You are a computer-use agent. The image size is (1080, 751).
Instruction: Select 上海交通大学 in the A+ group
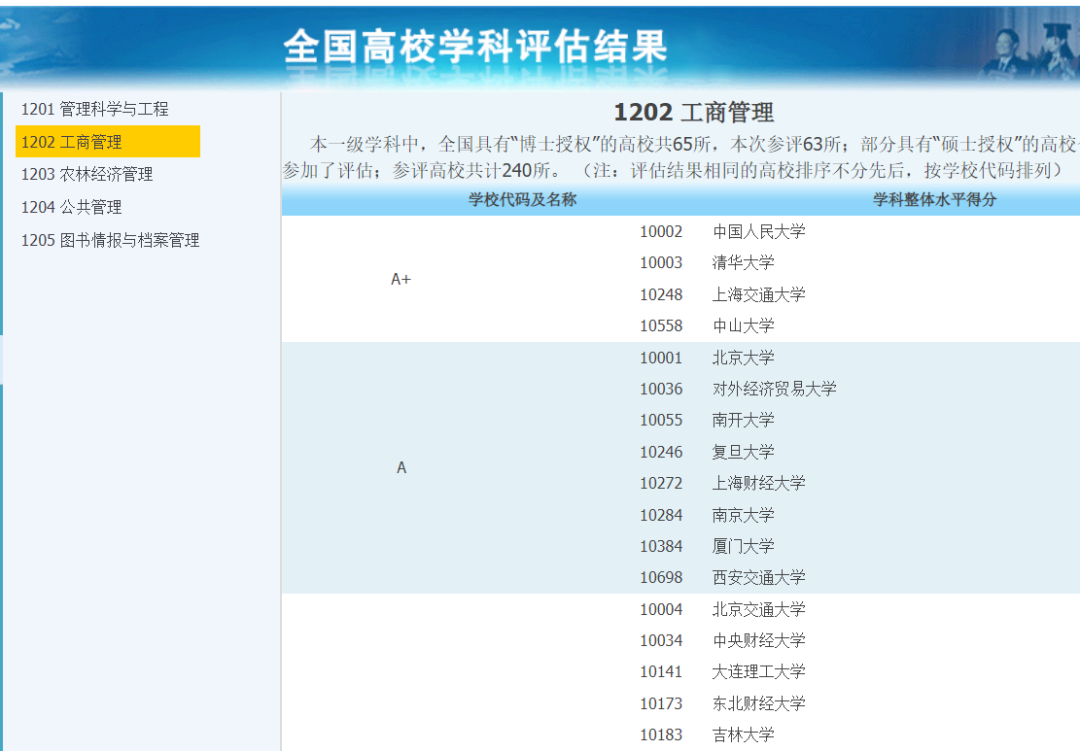[x=758, y=295]
